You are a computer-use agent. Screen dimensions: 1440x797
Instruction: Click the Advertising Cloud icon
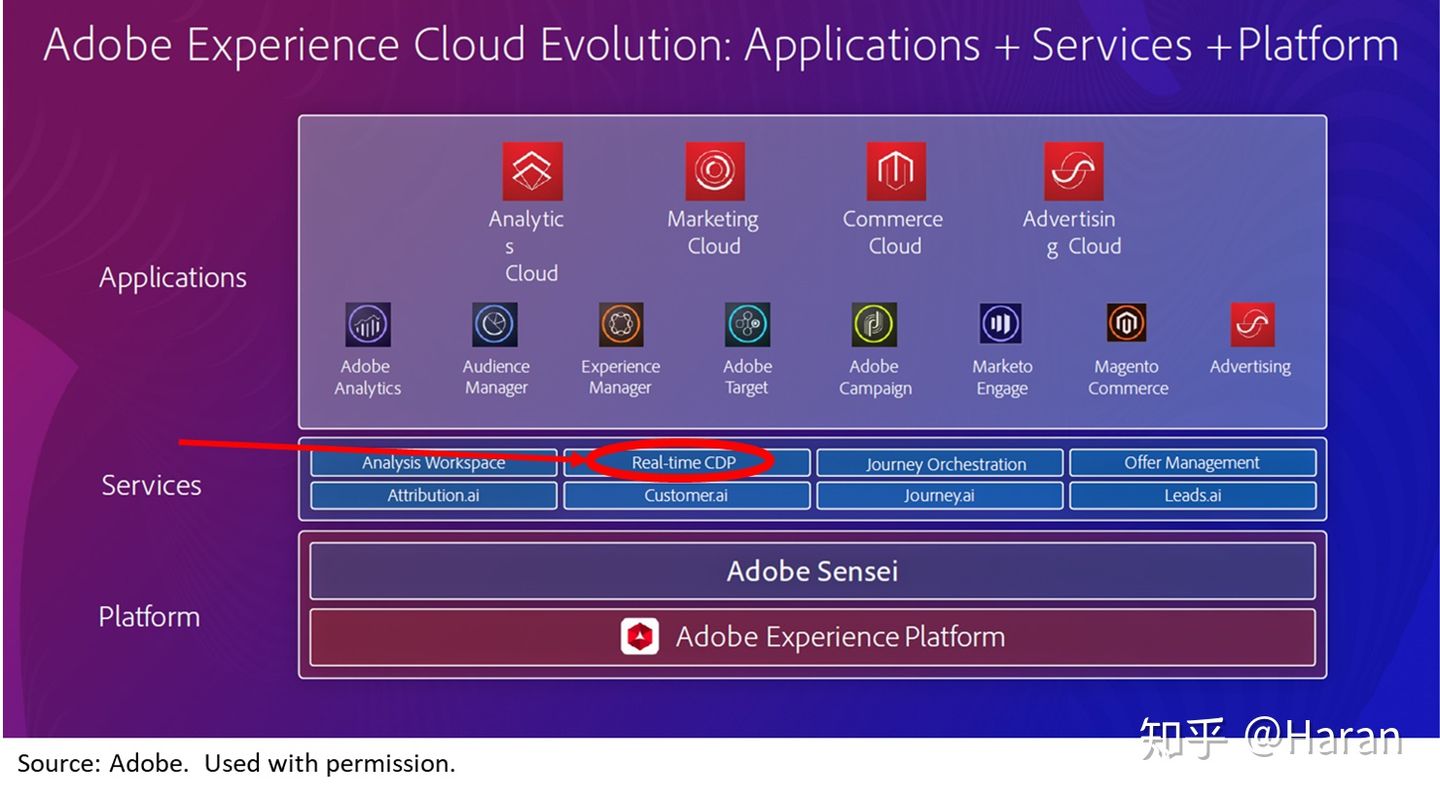tap(1074, 171)
